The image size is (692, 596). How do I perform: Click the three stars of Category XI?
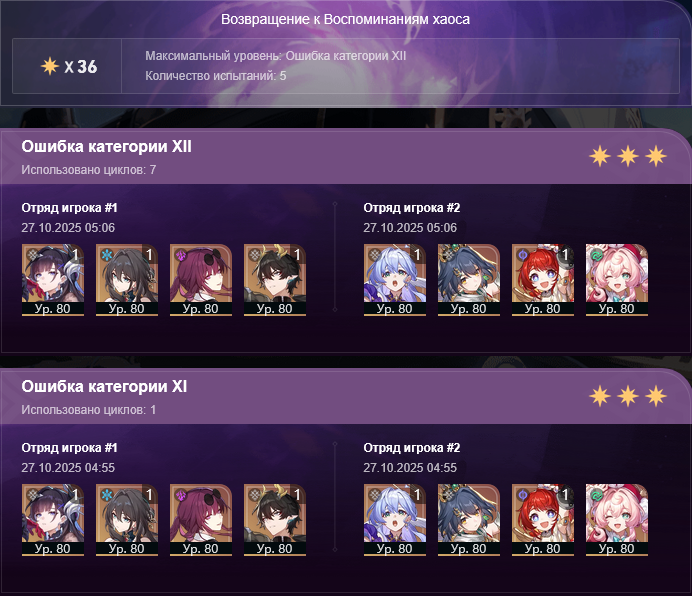628,396
